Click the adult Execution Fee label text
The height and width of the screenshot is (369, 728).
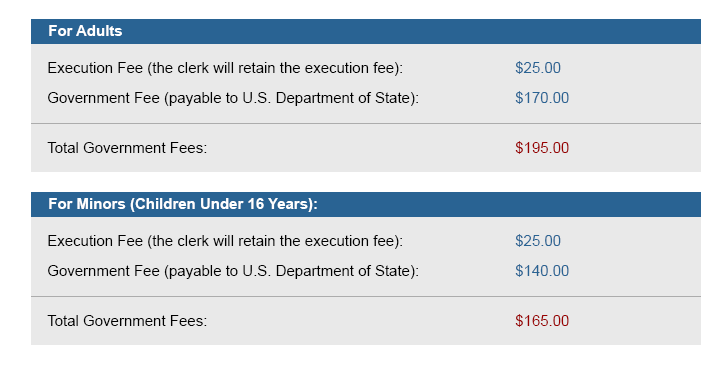225,68
